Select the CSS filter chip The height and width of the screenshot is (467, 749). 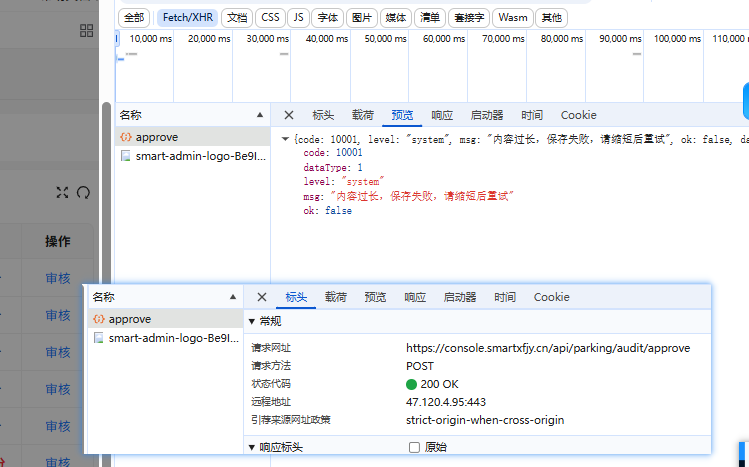(x=270, y=18)
